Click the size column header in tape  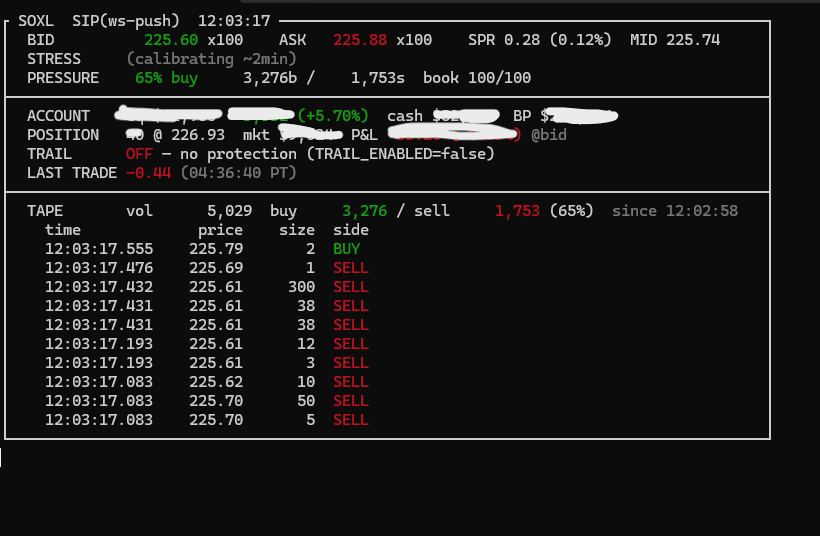point(297,230)
